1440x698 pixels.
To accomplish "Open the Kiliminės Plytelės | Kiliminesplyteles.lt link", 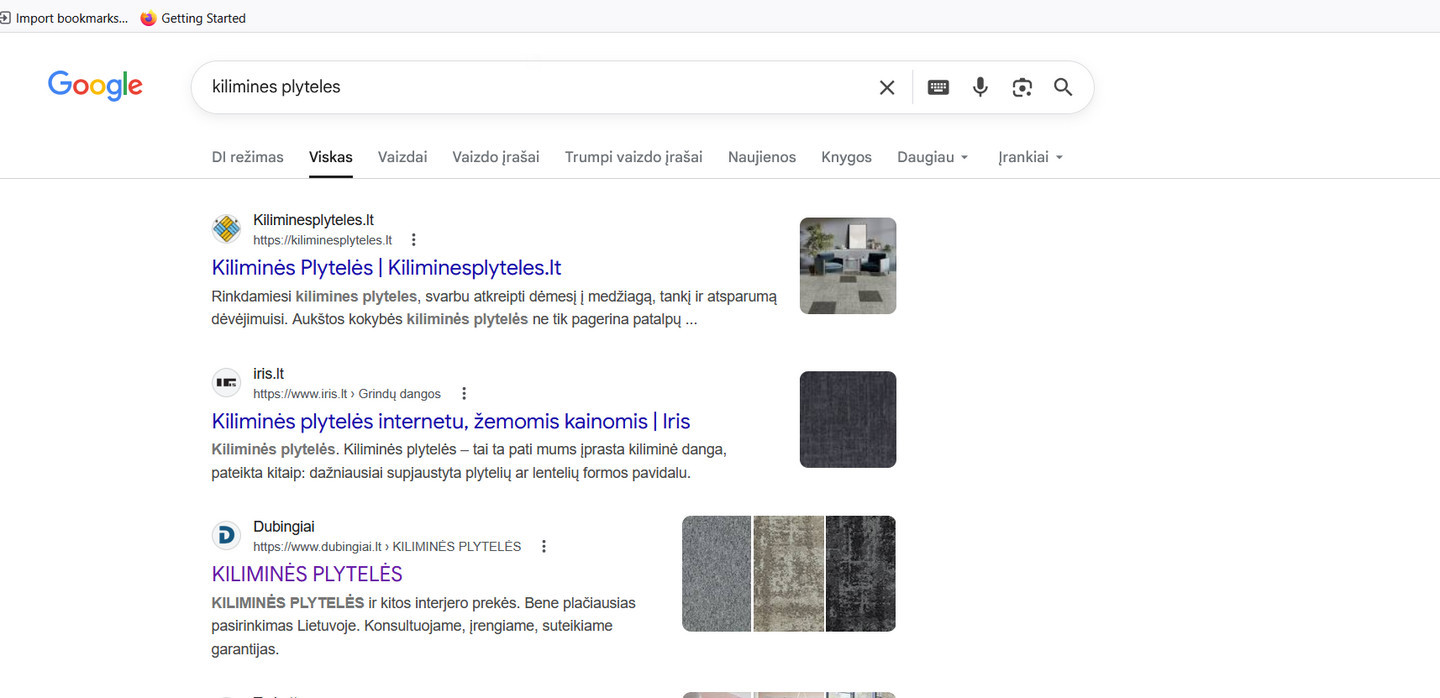I will (386, 268).
